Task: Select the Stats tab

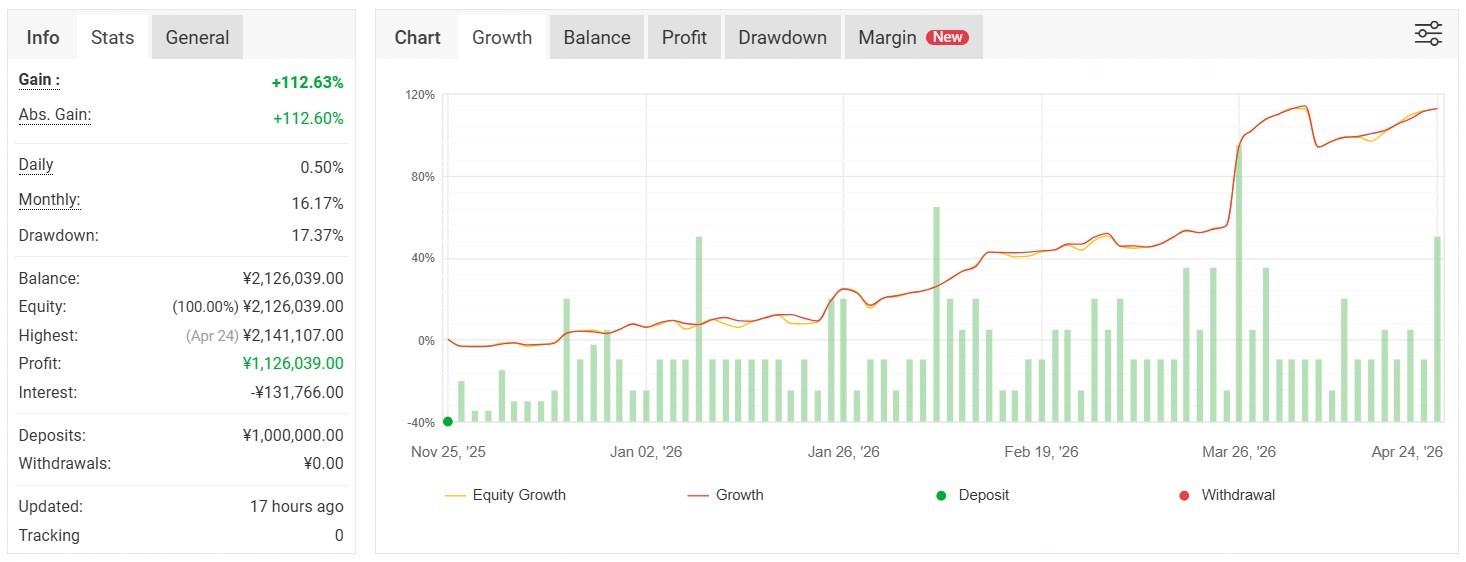Action: [x=112, y=38]
